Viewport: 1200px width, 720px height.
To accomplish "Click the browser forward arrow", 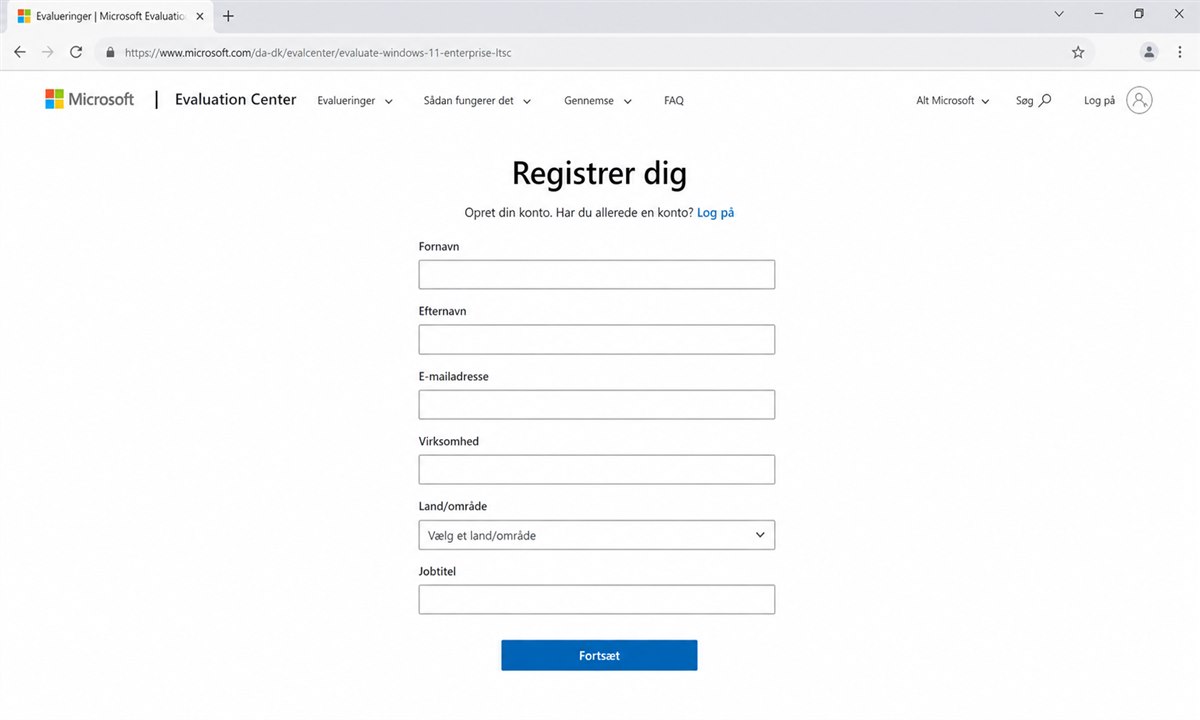I will pos(47,52).
